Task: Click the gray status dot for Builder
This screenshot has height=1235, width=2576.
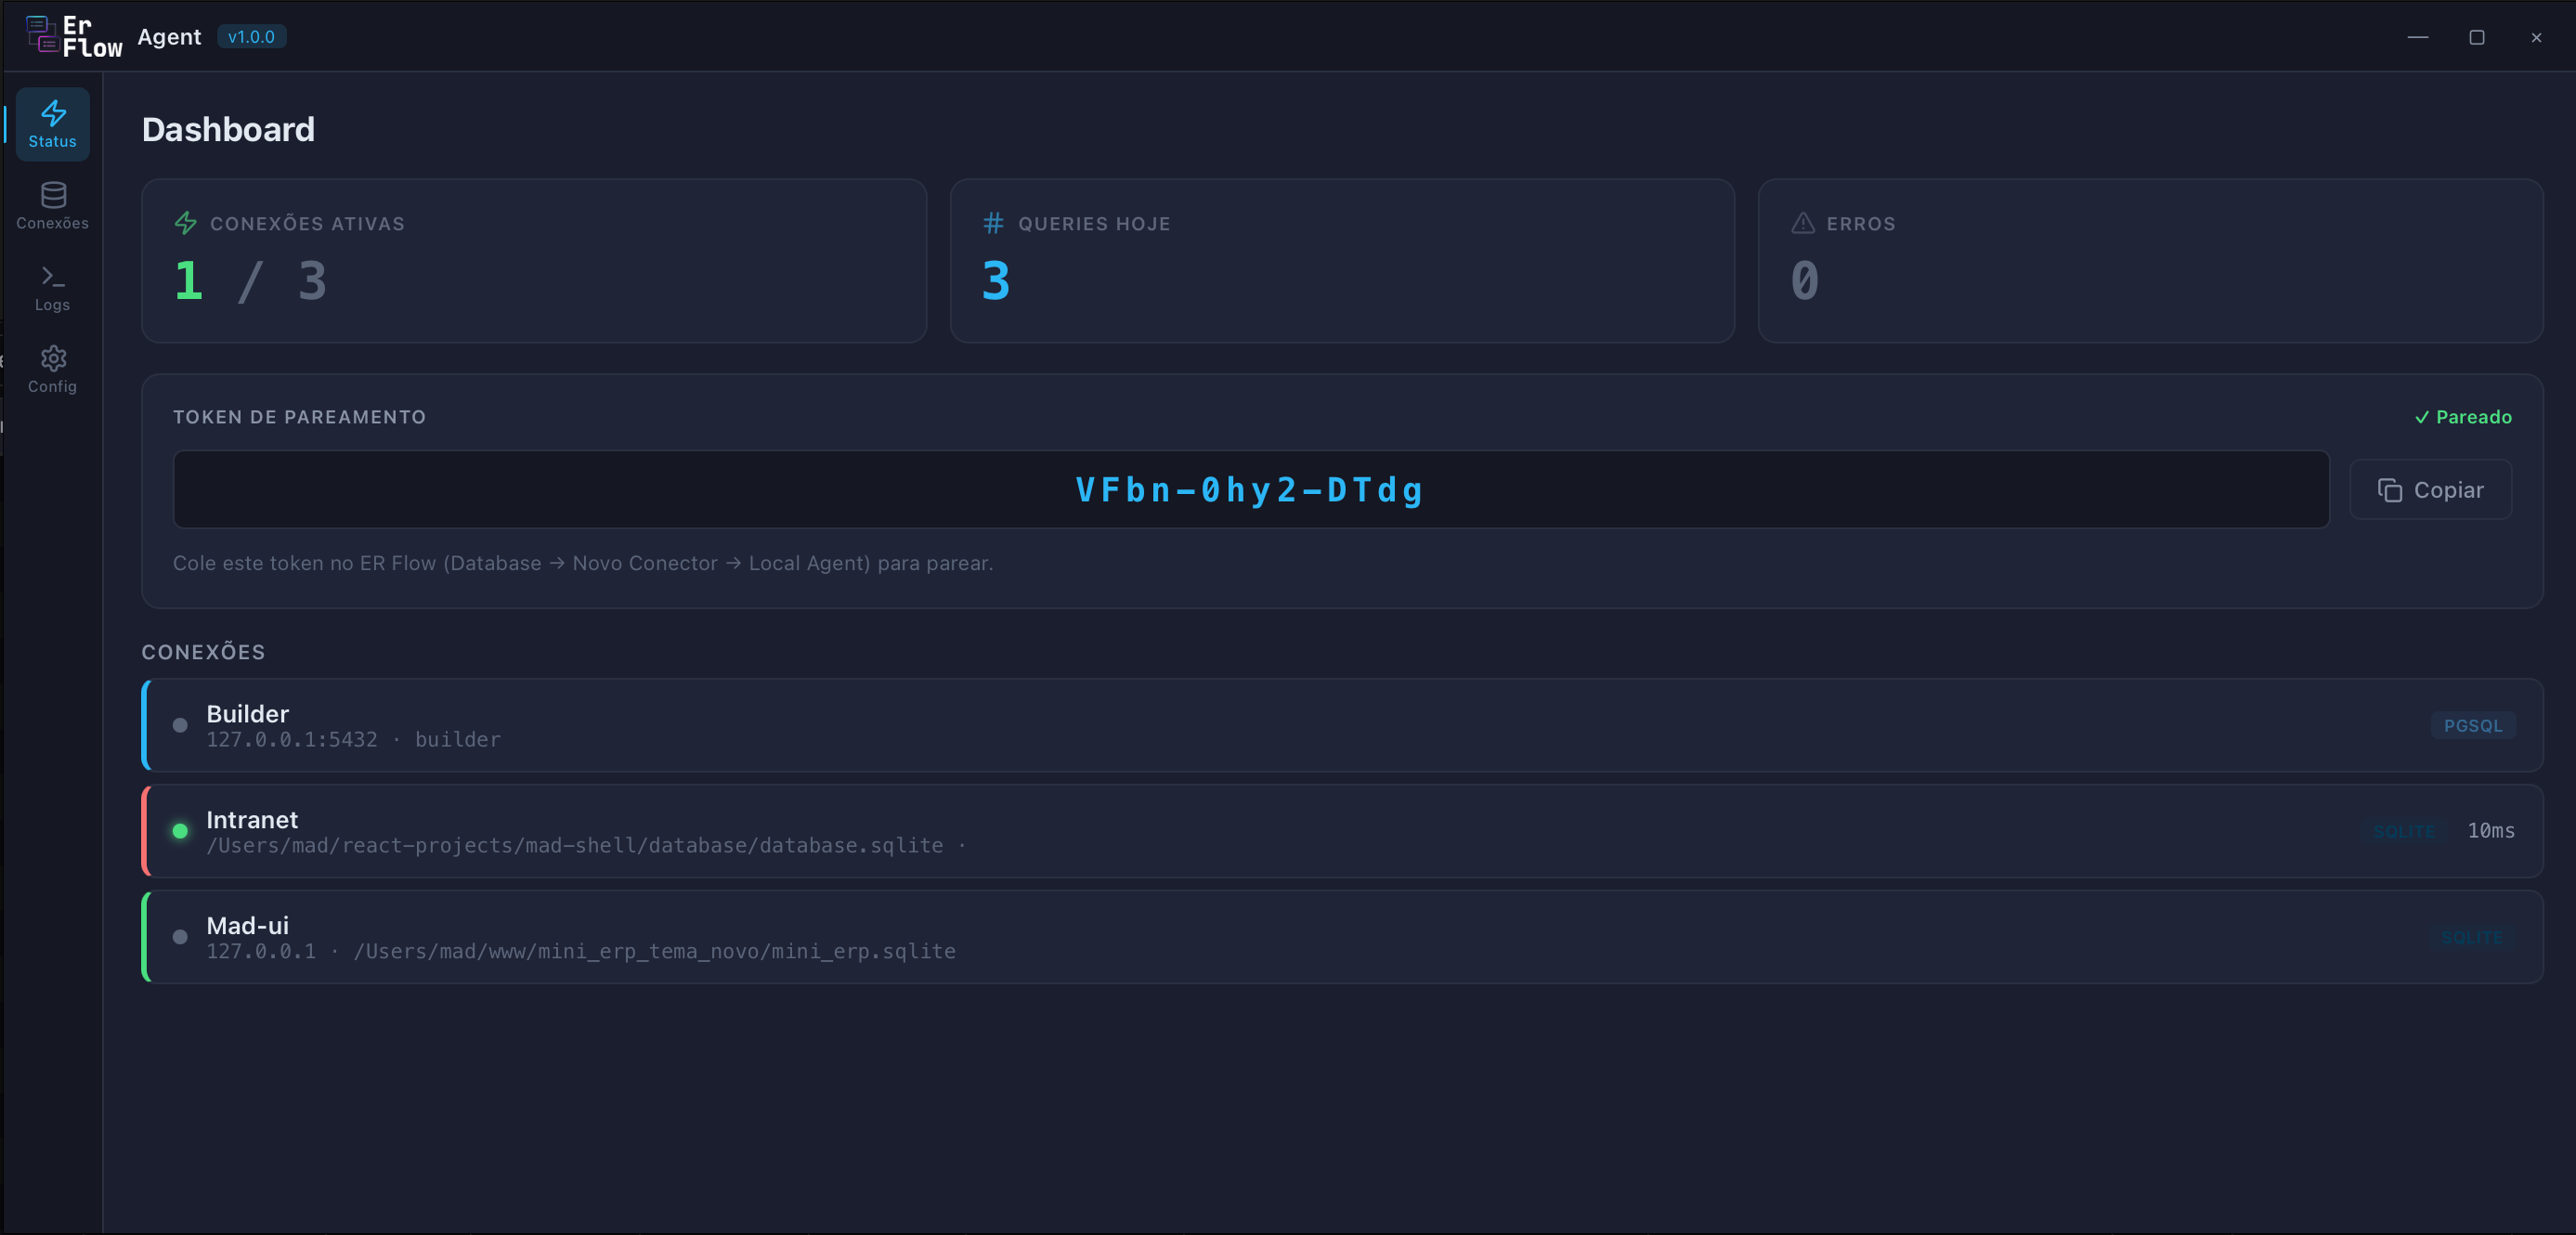Action: tap(180, 726)
